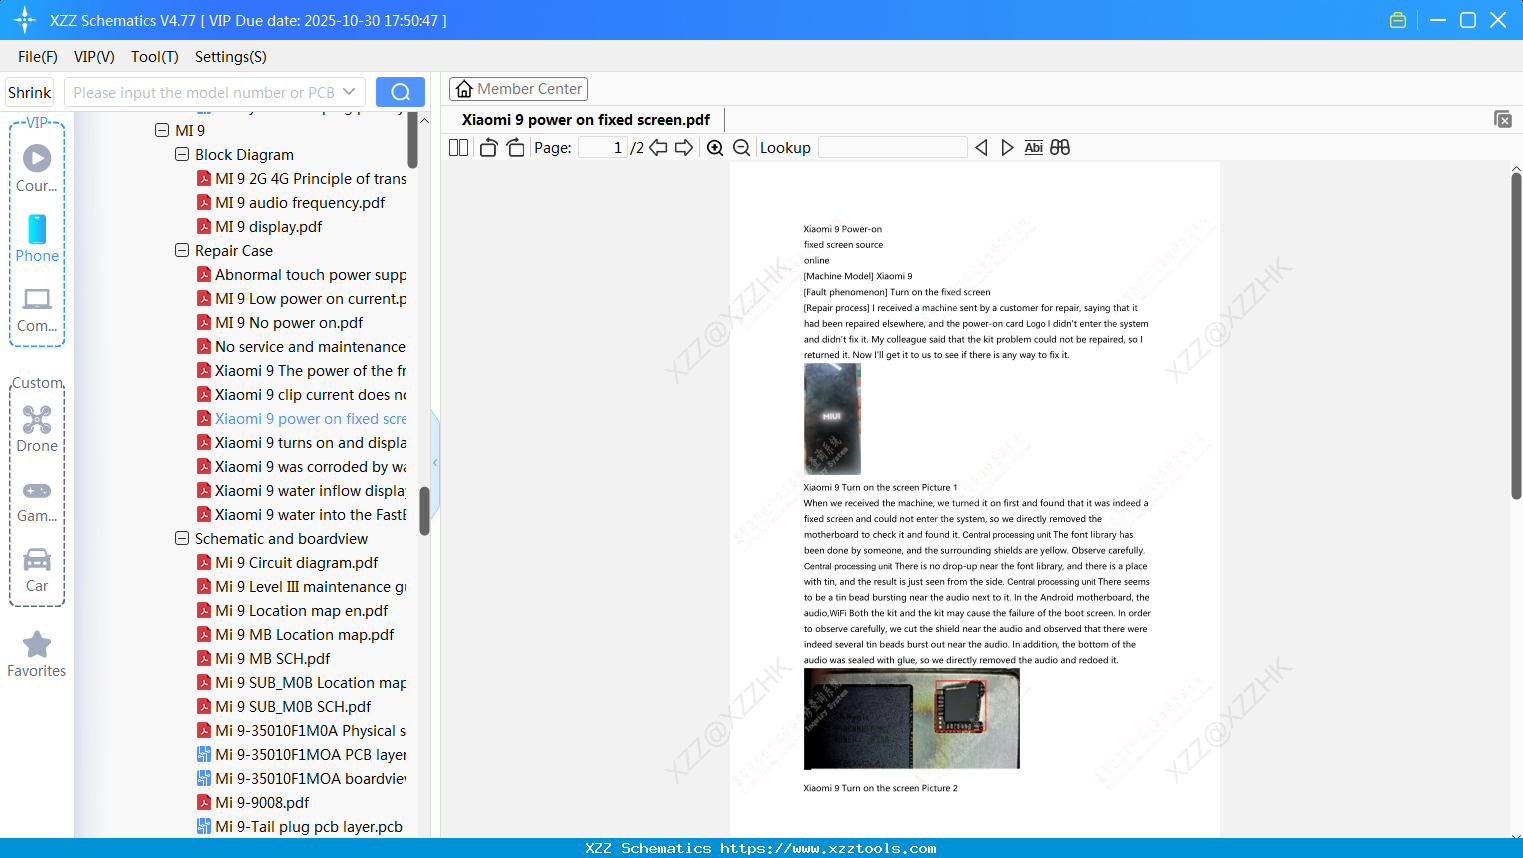Open the Tool(T) menu
The width and height of the screenshot is (1523, 858).
click(155, 57)
